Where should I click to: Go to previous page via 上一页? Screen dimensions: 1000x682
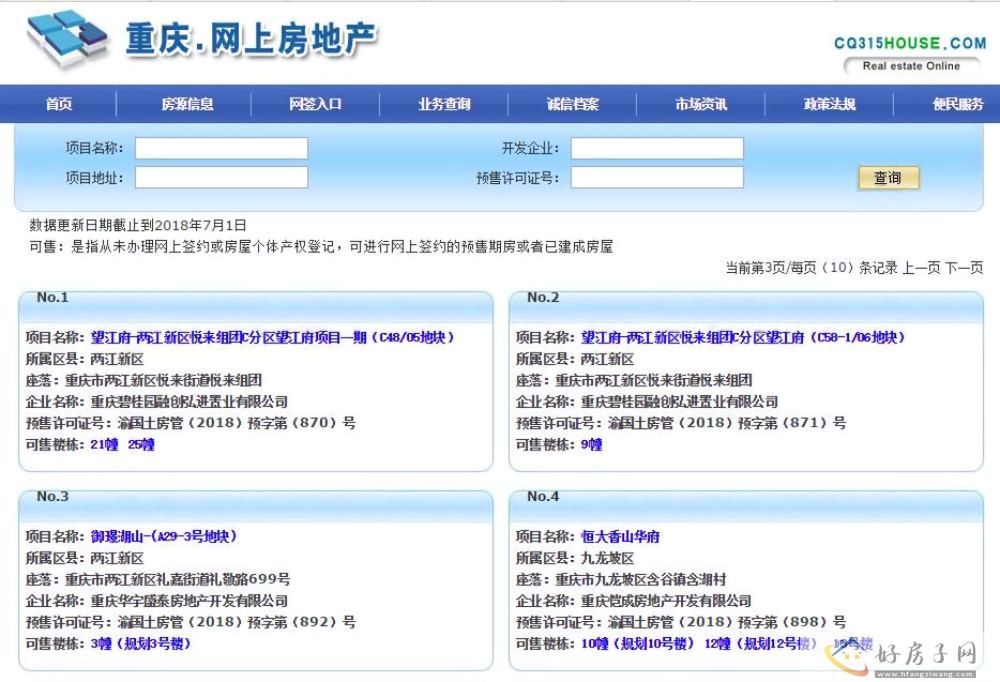tap(921, 268)
